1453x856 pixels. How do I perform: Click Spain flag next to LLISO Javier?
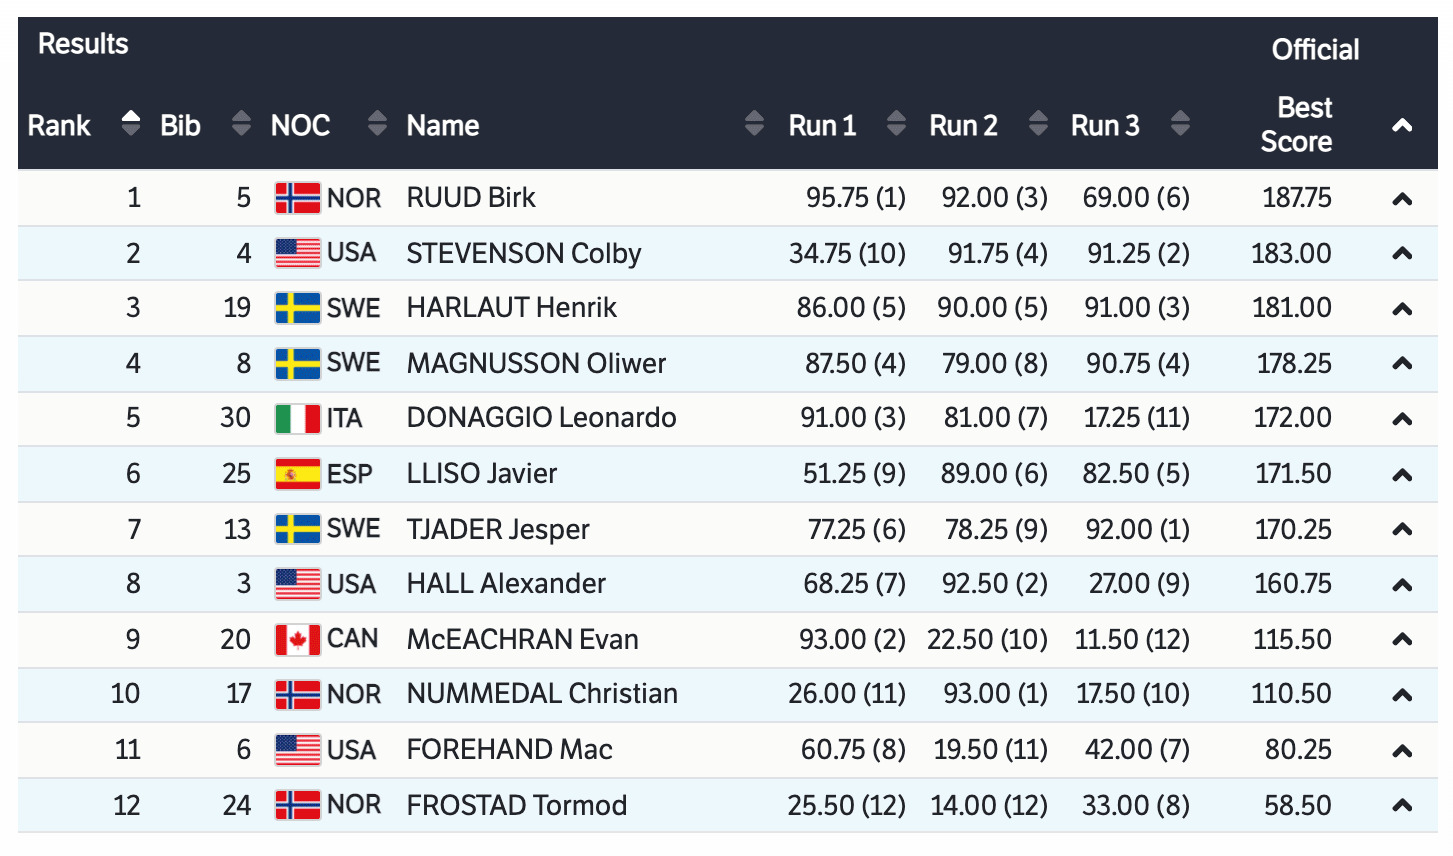[x=297, y=474]
